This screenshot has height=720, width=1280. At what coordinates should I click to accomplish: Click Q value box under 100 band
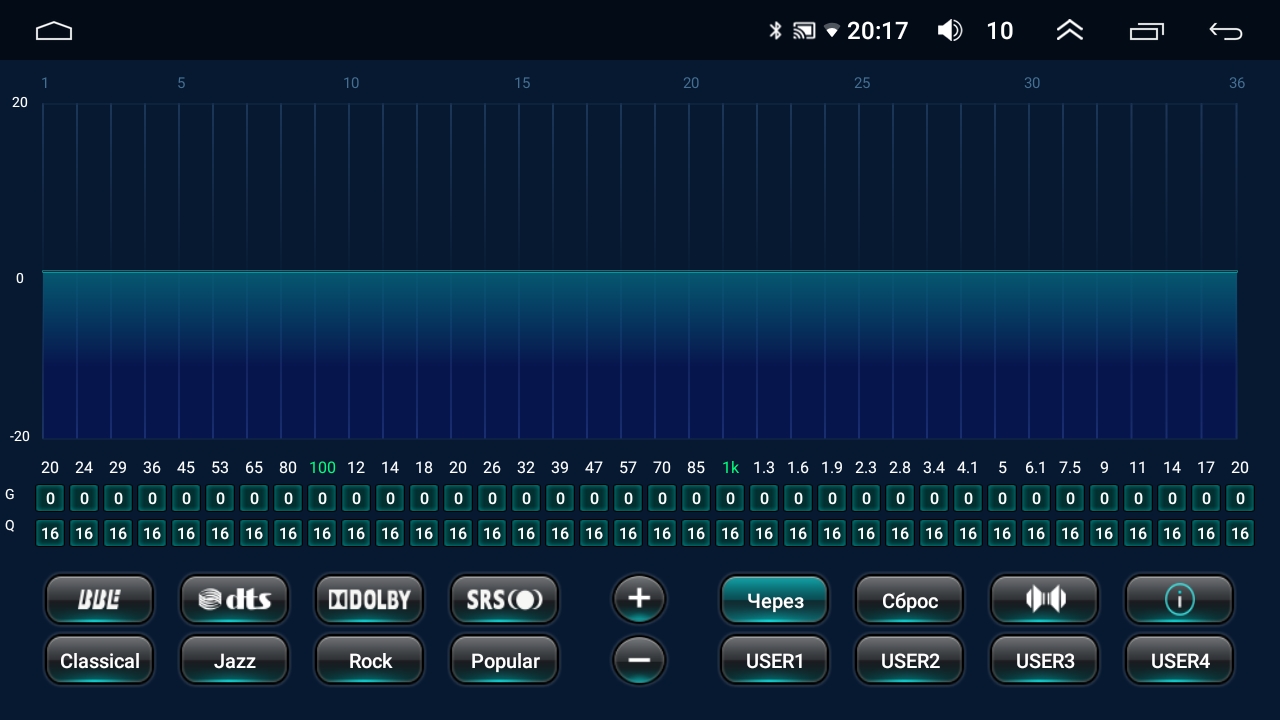pos(322,533)
